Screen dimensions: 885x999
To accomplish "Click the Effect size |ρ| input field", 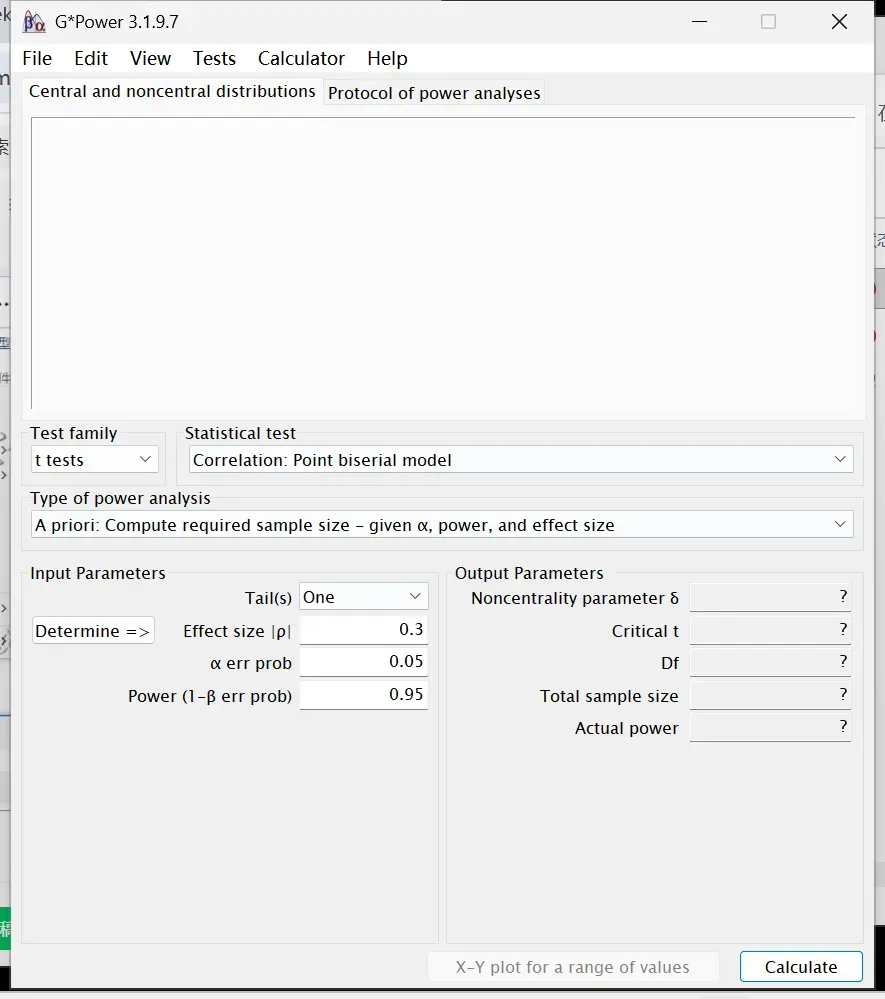I will [363, 629].
